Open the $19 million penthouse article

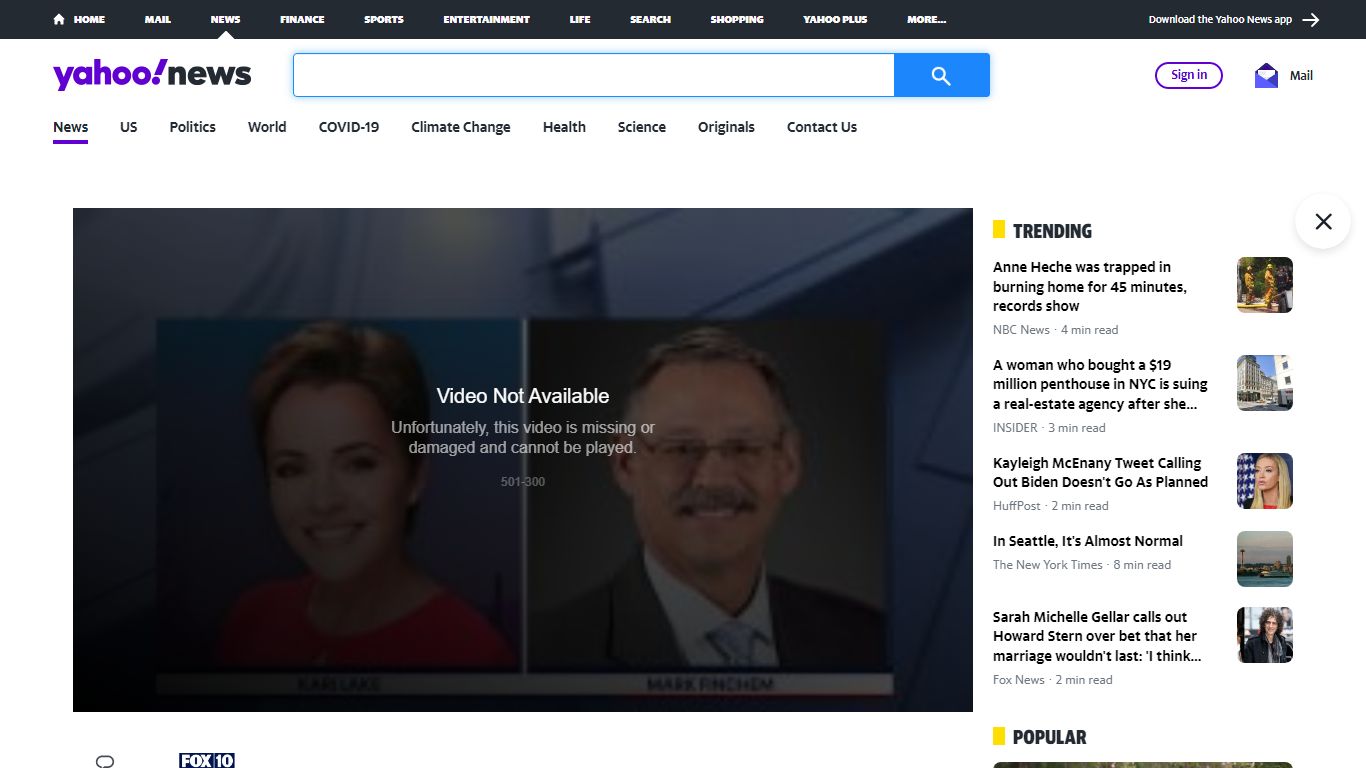coord(1100,384)
